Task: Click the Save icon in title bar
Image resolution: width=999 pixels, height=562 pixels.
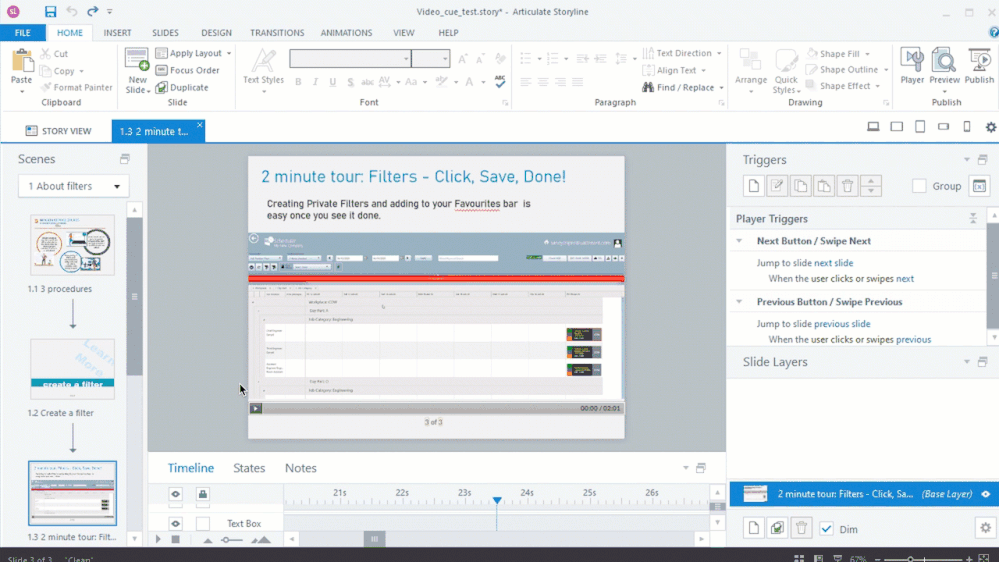Action: [50, 11]
